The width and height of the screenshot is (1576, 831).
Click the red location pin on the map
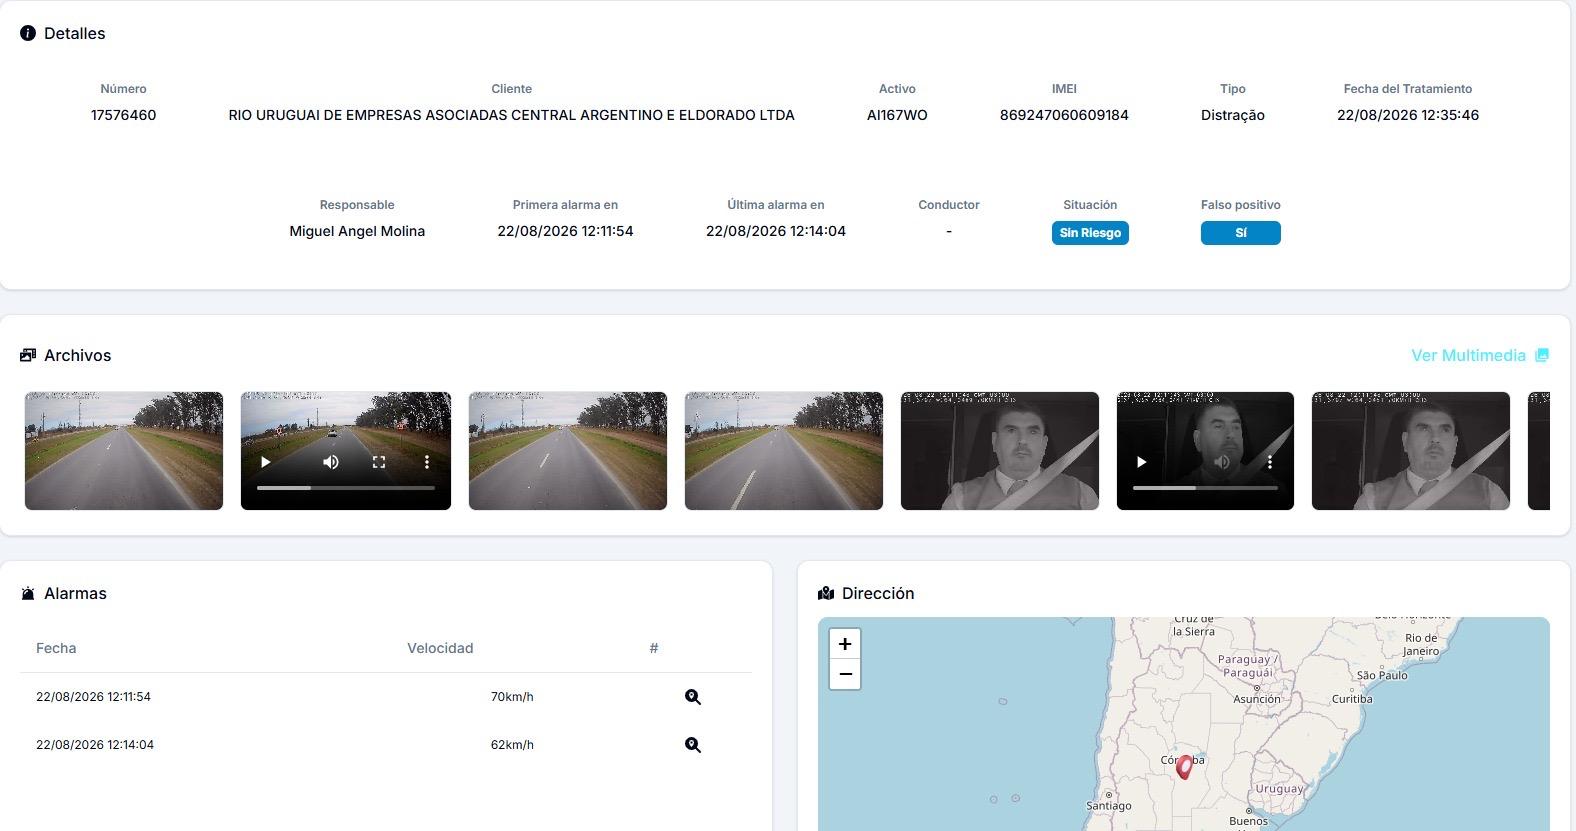pyautogui.click(x=1184, y=767)
